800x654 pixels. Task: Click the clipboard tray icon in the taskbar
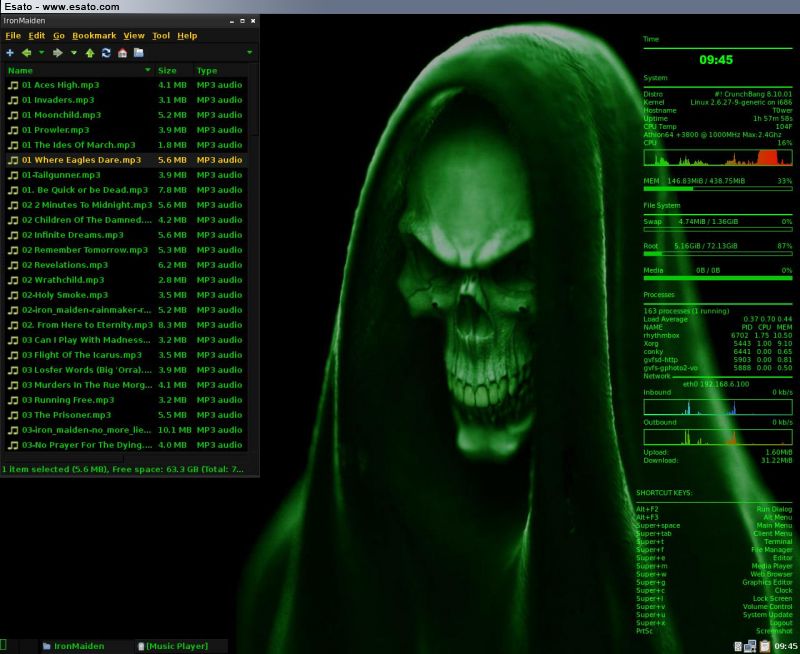(765, 646)
